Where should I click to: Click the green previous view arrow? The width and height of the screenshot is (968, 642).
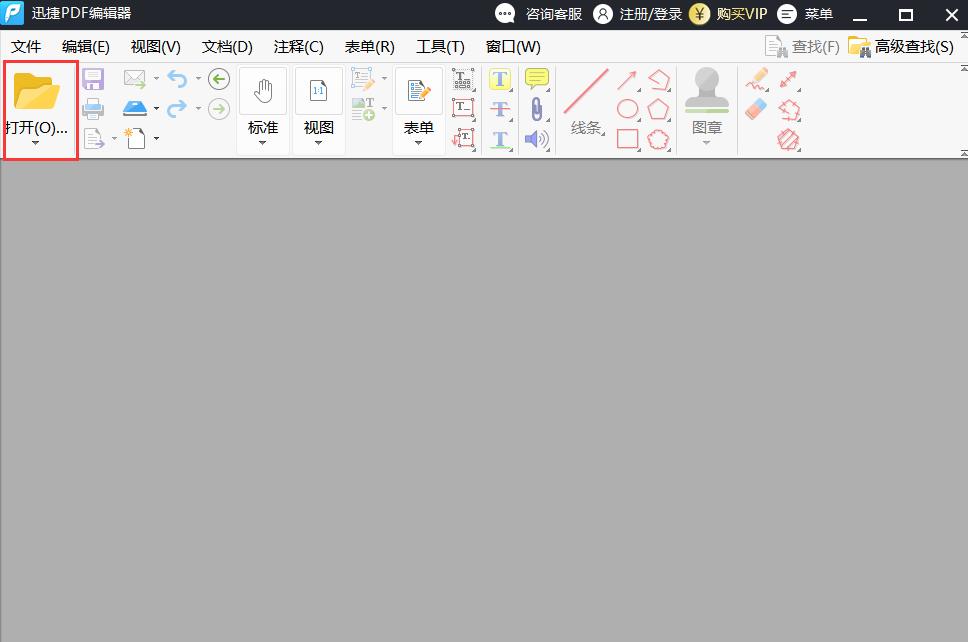click(x=219, y=79)
